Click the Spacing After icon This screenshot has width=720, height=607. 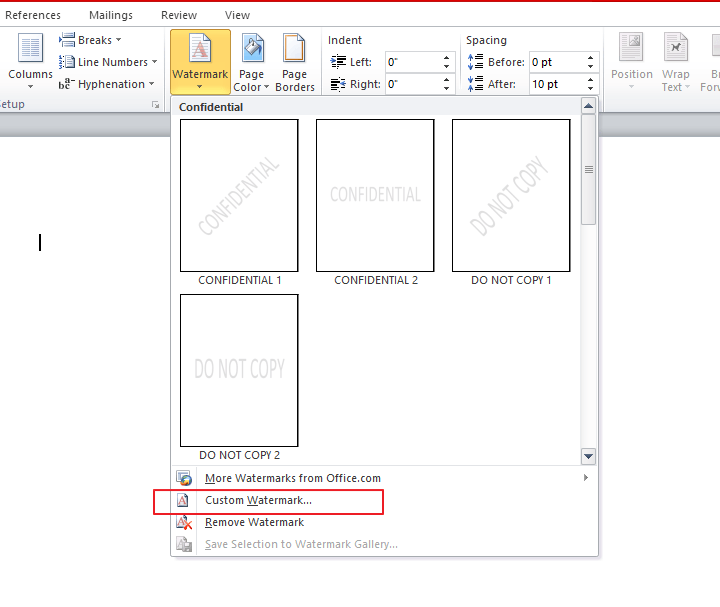[475, 84]
